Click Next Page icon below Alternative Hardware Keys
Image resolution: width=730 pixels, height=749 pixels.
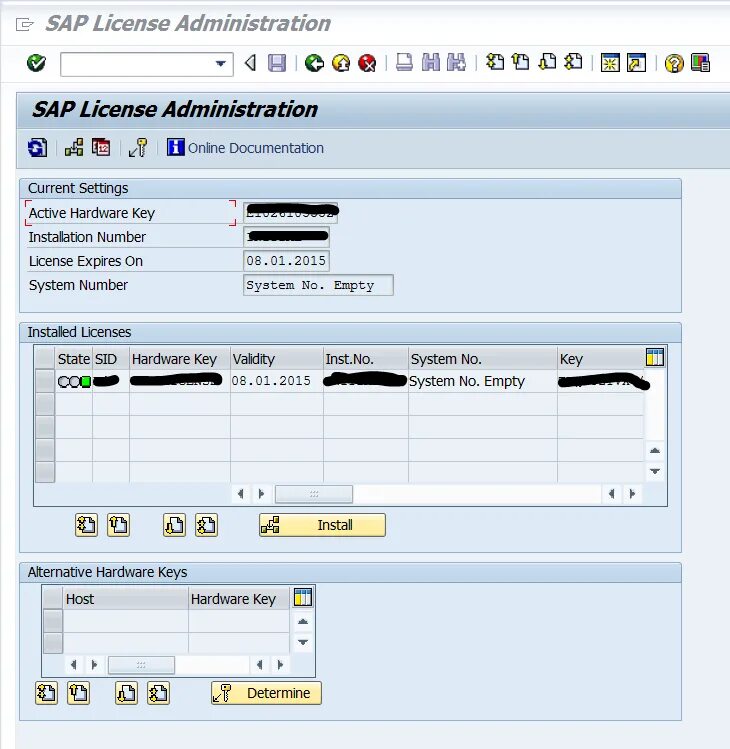(x=127, y=693)
